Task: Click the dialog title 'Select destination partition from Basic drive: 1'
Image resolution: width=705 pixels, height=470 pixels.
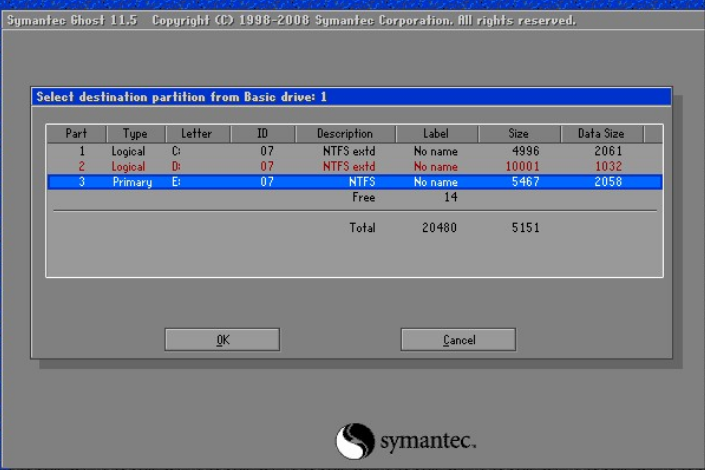Action: pyautogui.click(x=182, y=97)
